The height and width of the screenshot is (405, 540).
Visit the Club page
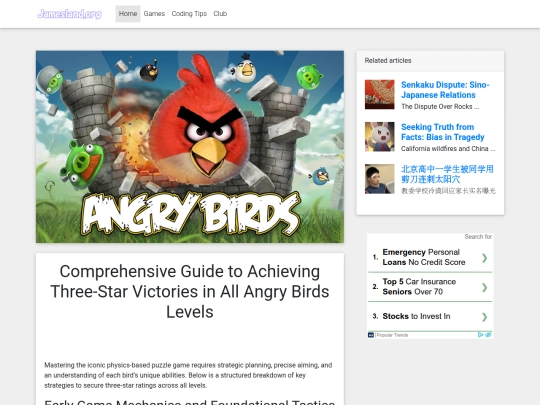point(220,14)
